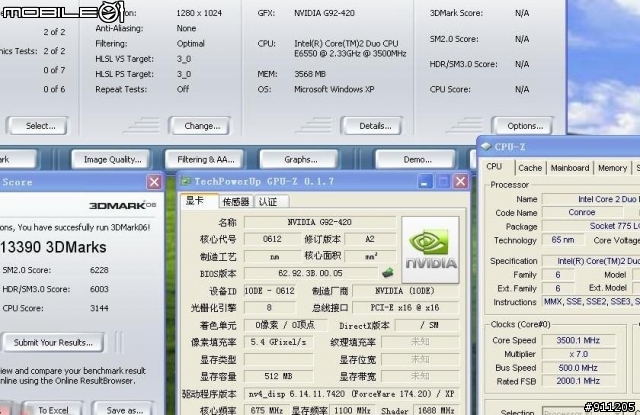Click the 13390 3DMarks score text
This screenshot has width=640, height=415.
53,247
